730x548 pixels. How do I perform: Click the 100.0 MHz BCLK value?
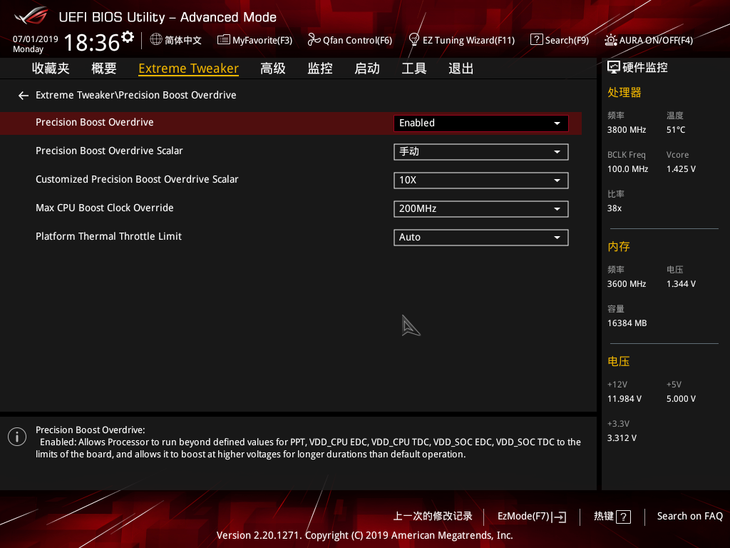[x=628, y=169]
